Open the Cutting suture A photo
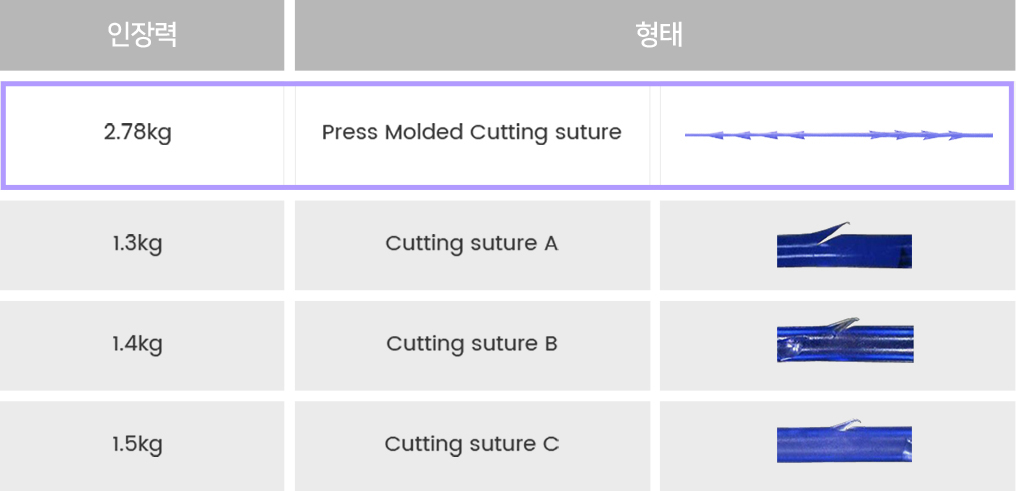This screenshot has width=1016, height=491. pos(844,245)
